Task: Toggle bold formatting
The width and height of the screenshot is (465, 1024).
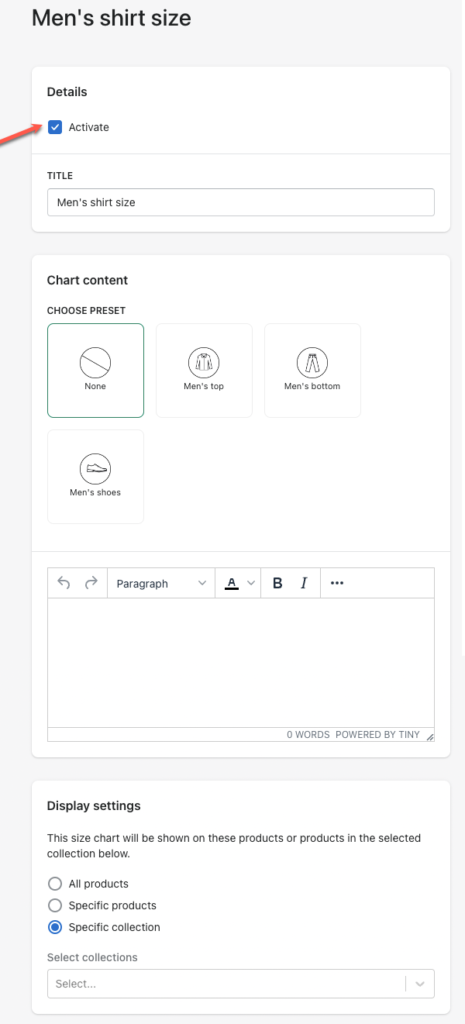Action: [x=278, y=583]
